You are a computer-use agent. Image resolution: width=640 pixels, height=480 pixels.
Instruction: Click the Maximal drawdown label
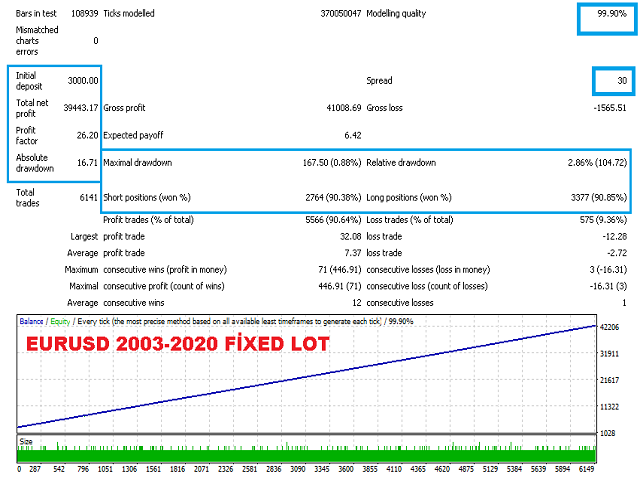tap(138, 163)
